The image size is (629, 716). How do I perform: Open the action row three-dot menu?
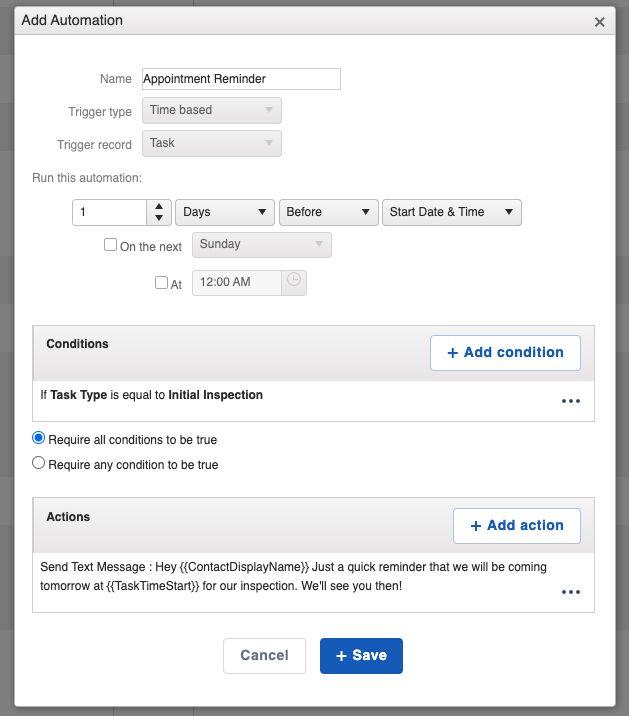point(571,592)
